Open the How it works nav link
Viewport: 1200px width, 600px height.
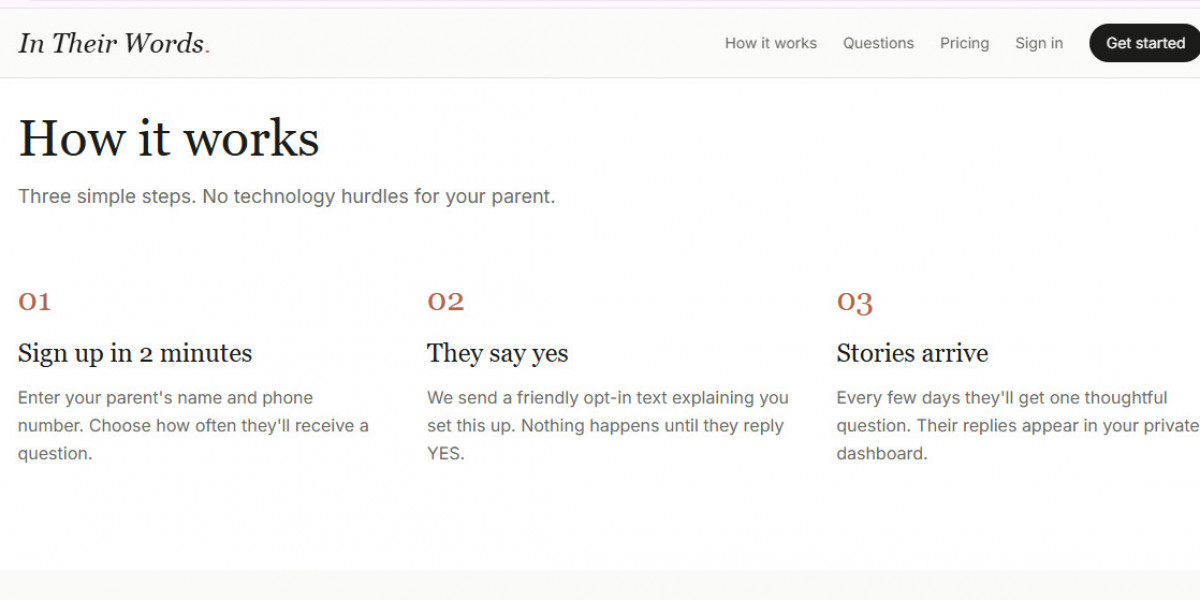pos(770,43)
